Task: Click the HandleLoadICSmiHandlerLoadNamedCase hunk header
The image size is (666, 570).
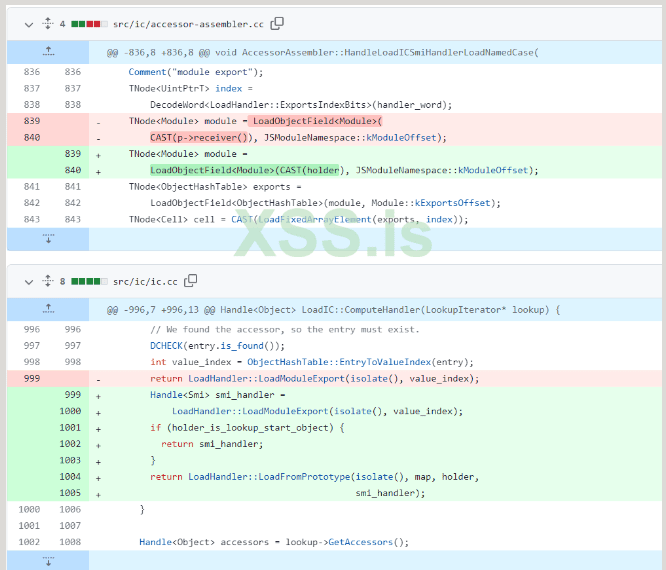Action: tap(322, 52)
